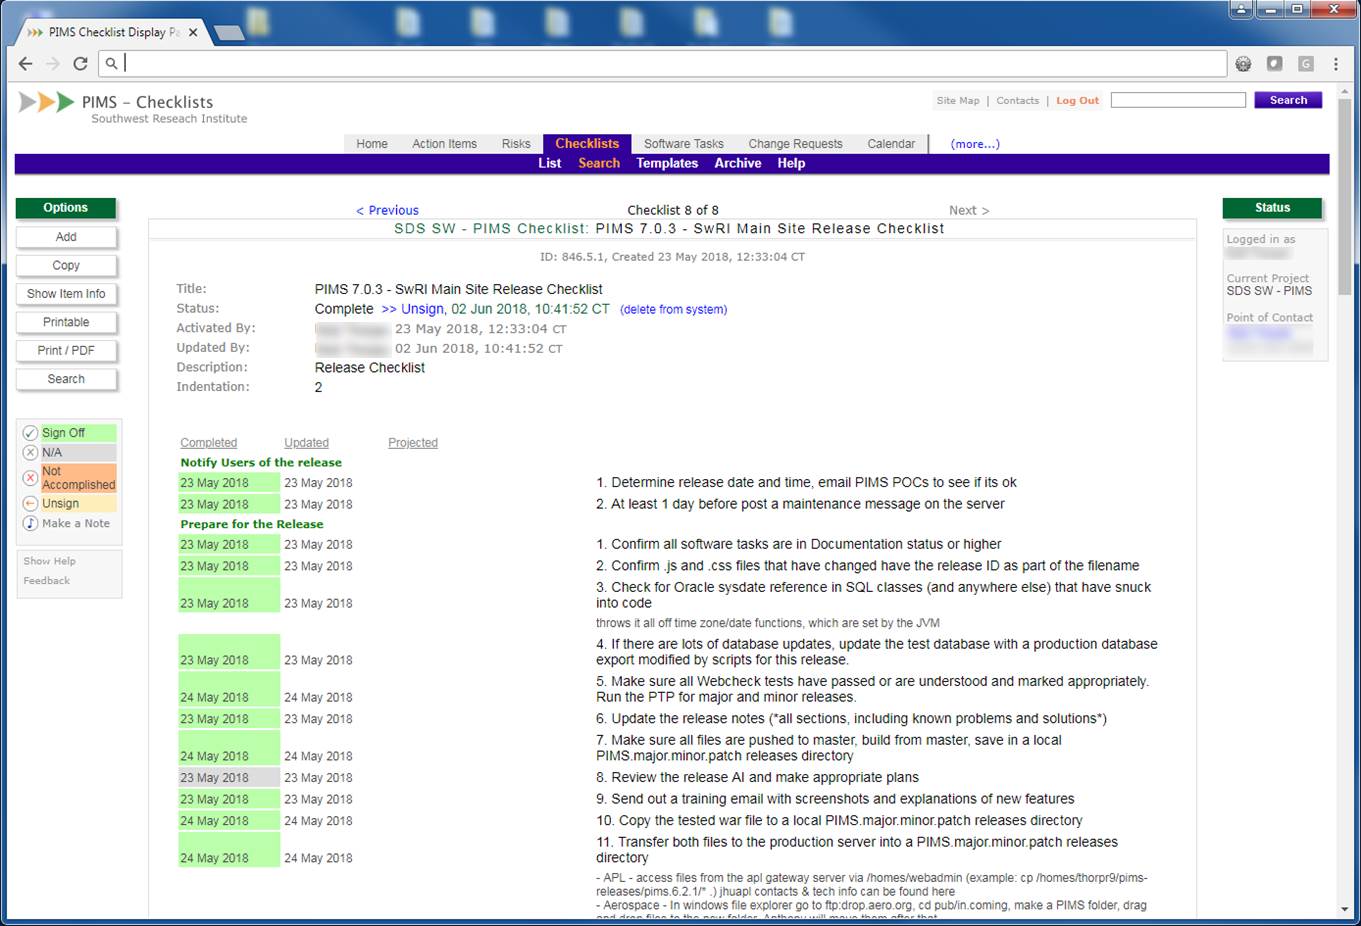The image size is (1361, 926).
Task: Click the Make a Note icon
Action: [30, 524]
